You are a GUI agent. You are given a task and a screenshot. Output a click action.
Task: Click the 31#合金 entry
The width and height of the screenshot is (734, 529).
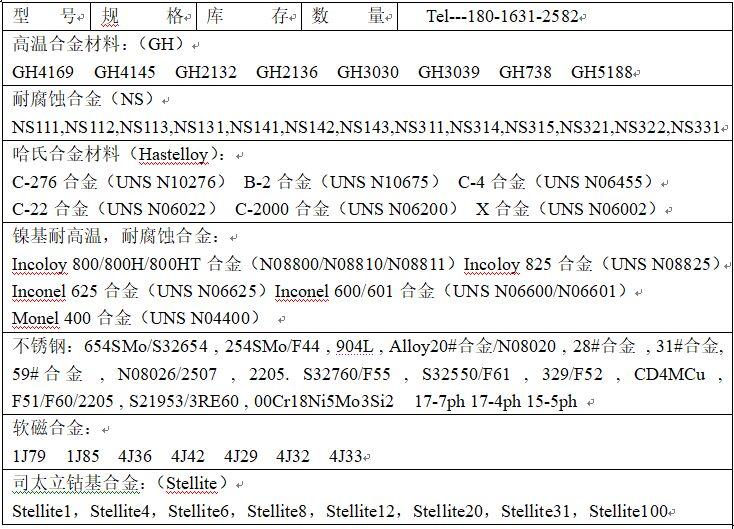(x=687, y=346)
